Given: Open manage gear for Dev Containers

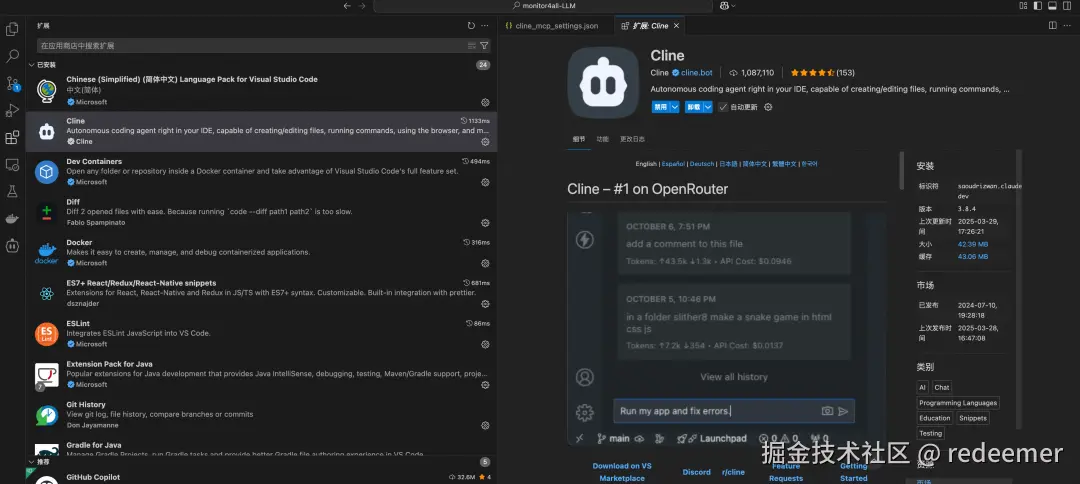Looking at the screenshot, I should coord(485,182).
